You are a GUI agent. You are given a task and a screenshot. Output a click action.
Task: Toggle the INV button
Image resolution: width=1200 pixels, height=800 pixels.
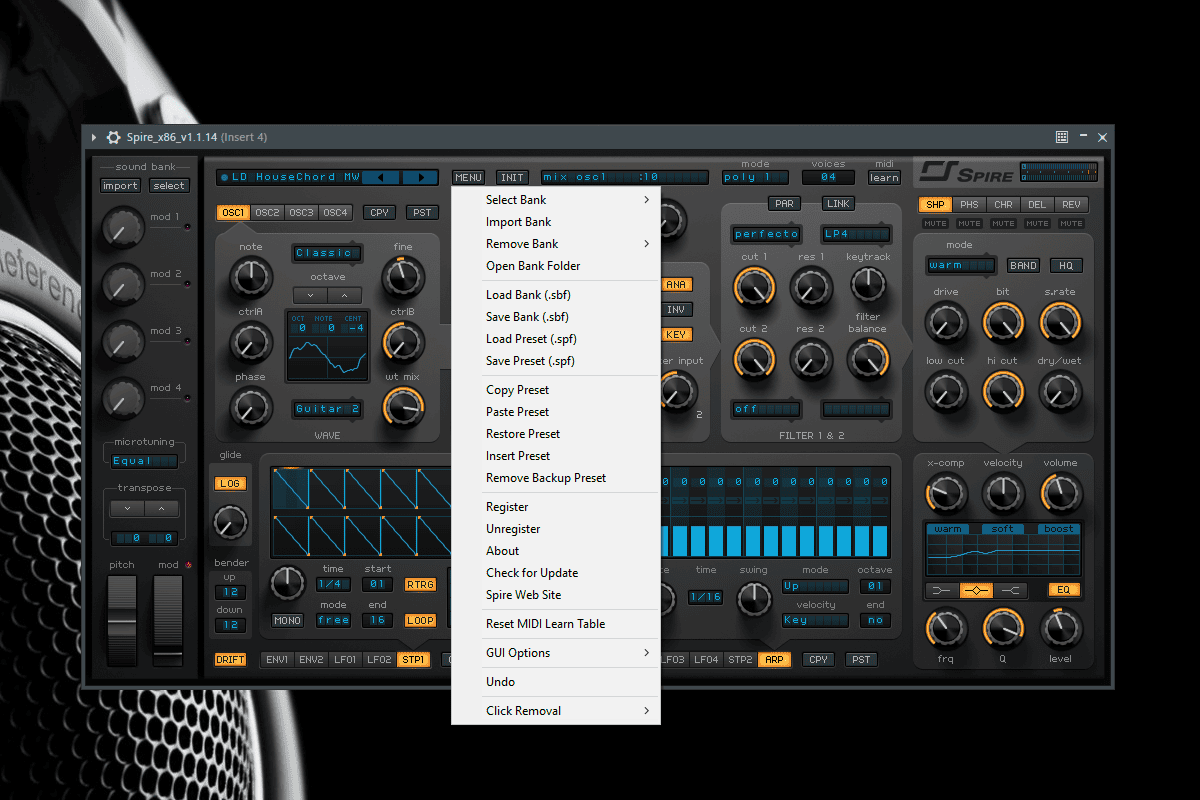click(x=677, y=310)
